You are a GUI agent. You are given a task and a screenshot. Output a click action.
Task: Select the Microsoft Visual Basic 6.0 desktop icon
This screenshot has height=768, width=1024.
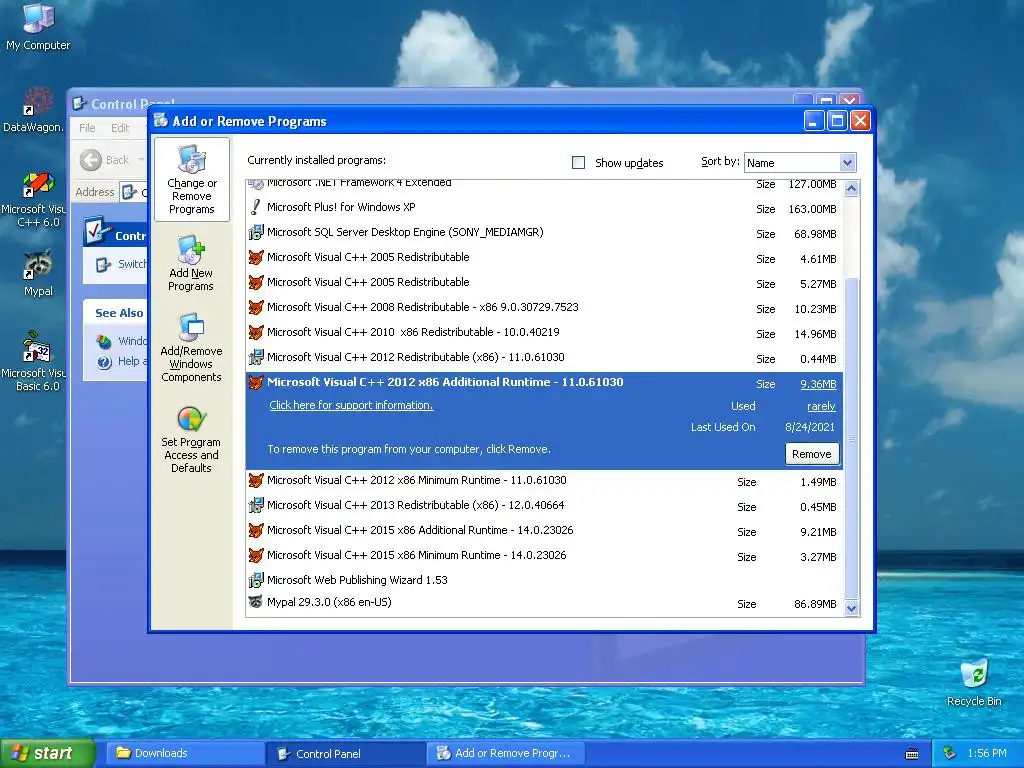(x=34, y=362)
